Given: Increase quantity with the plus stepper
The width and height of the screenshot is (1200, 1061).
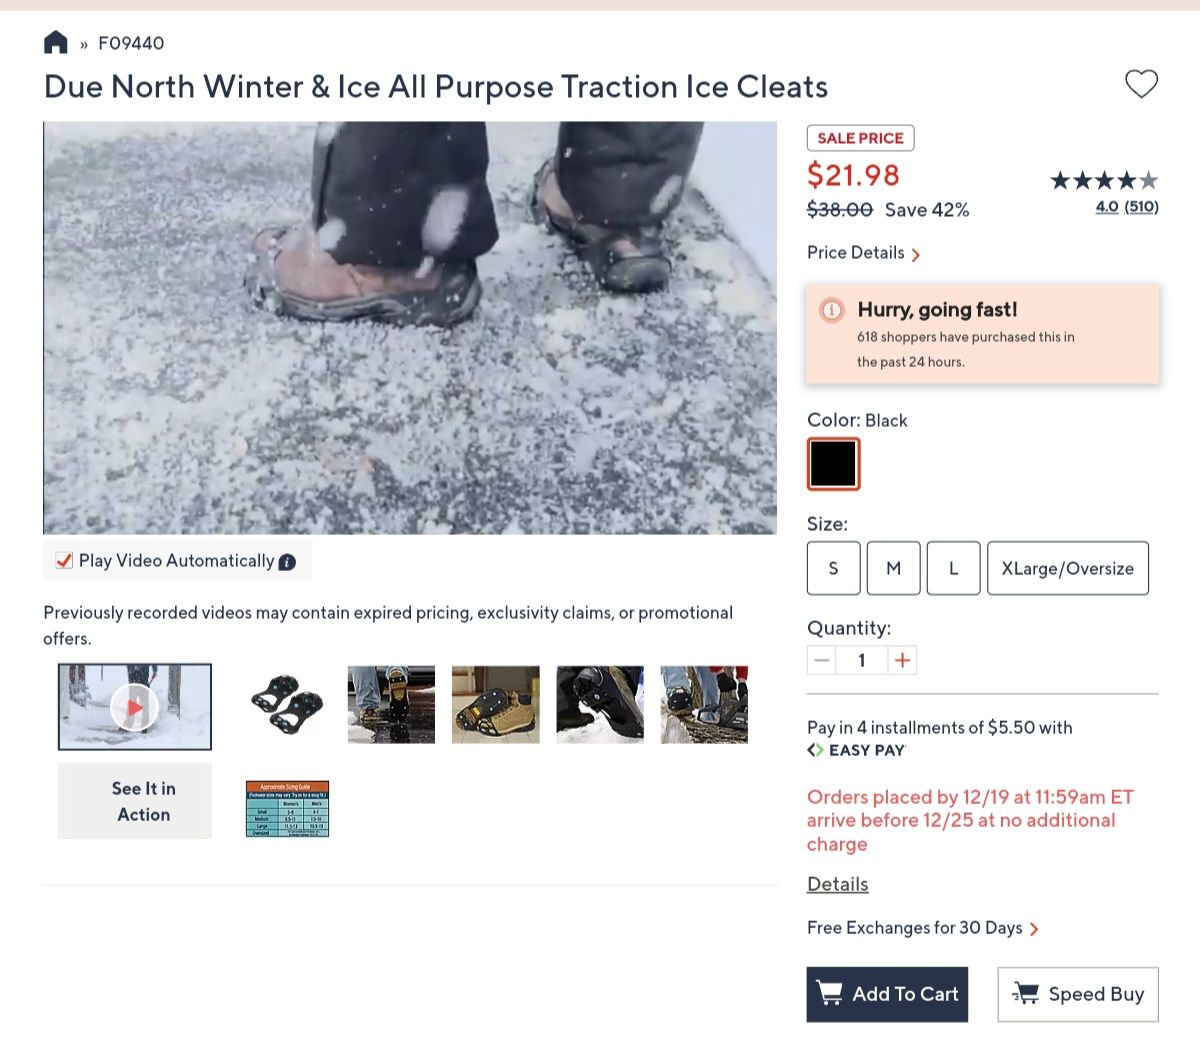Looking at the screenshot, I should 901,660.
